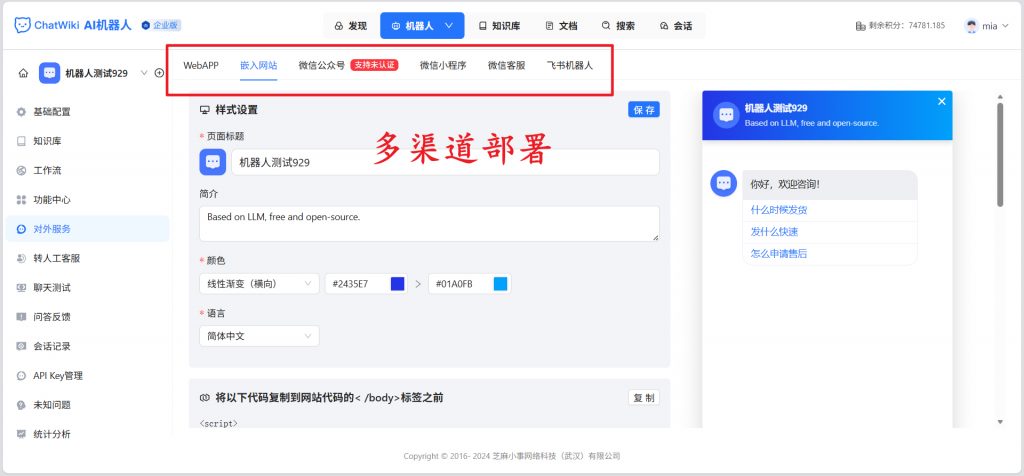The height and width of the screenshot is (476, 1024).
Task: Click the #01A0FB light blue color swatch
Action: pos(500,283)
